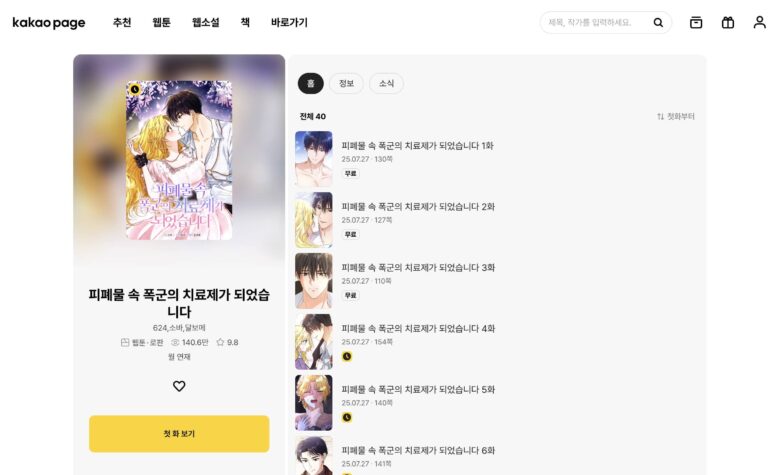Open the episode 3화 thumbnail
Viewport: 780px width, 475px height.
pos(313,281)
